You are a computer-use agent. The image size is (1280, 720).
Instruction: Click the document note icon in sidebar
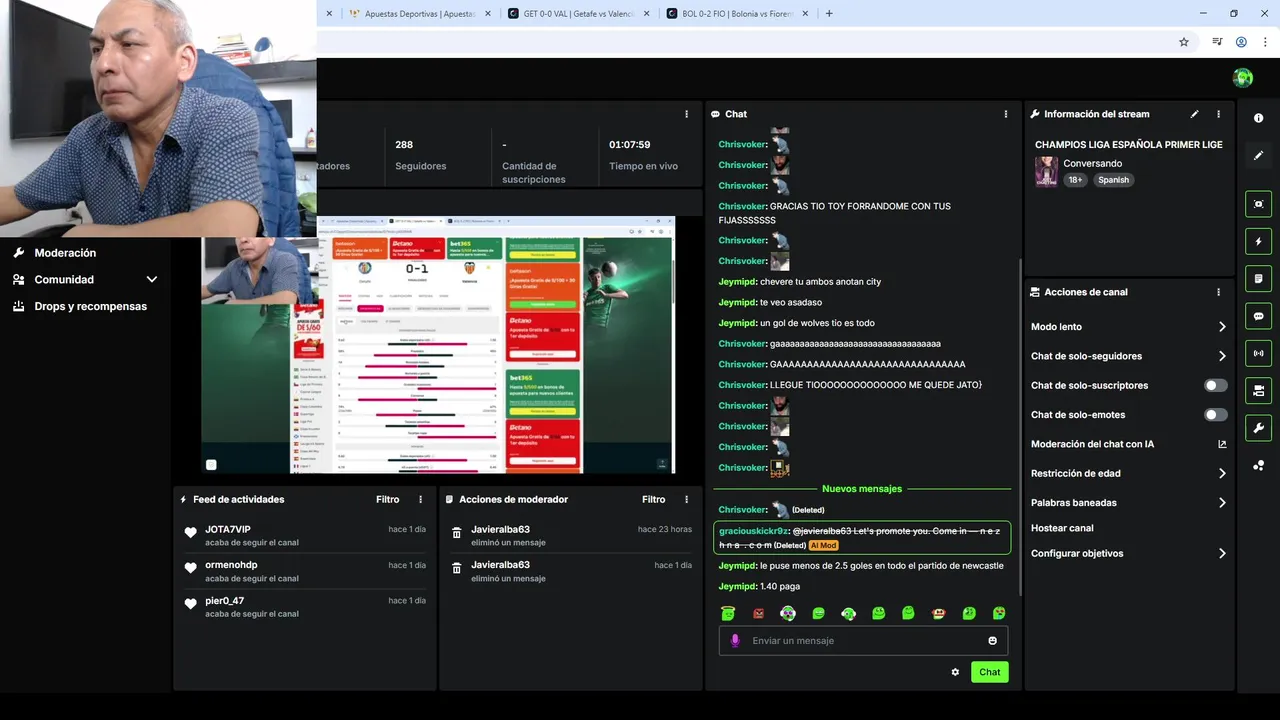(1258, 278)
